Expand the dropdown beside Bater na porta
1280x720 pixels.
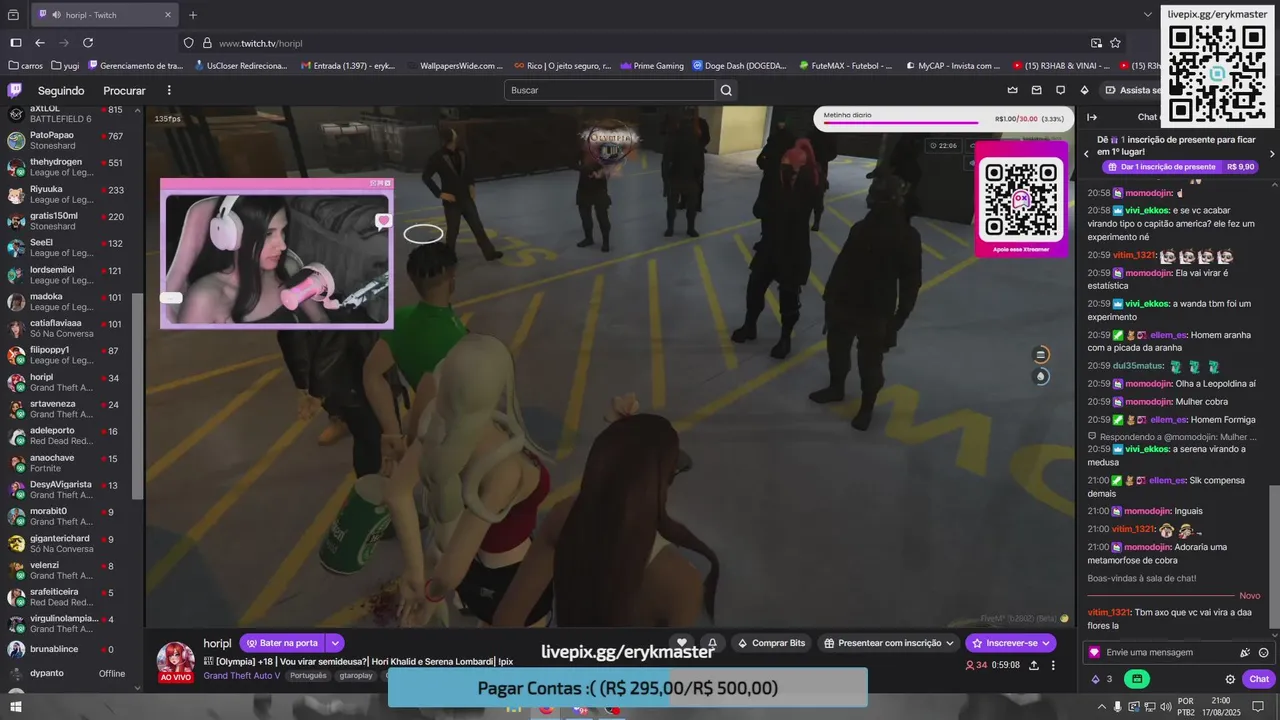336,643
